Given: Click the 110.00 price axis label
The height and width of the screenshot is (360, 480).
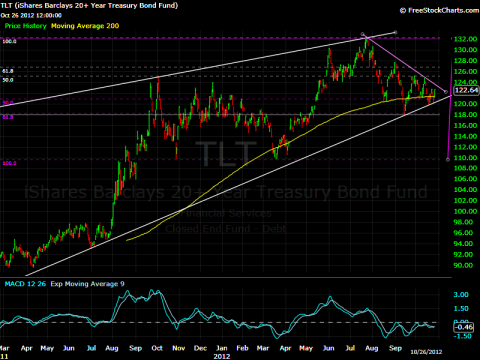Looking at the screenshot, I should 465,158.
